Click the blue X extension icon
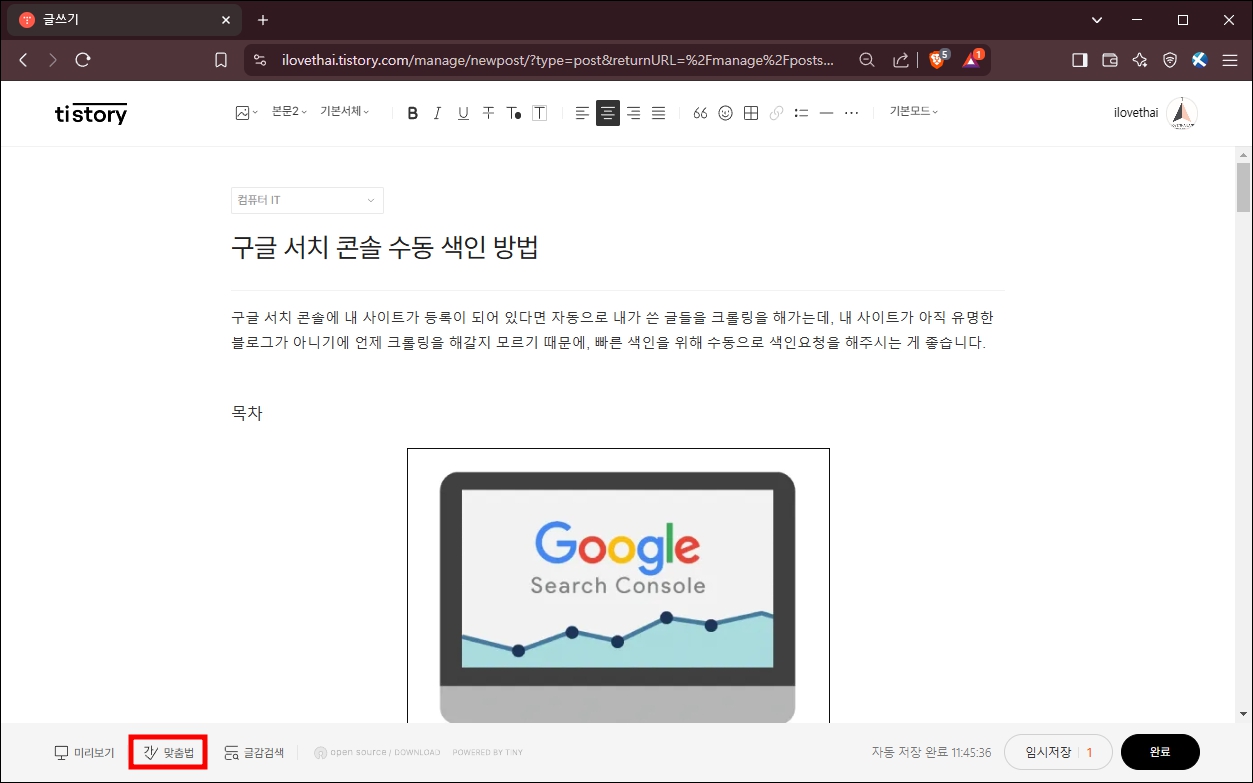The height and width of the screenshot is (783, 1253). [1200, 60]
